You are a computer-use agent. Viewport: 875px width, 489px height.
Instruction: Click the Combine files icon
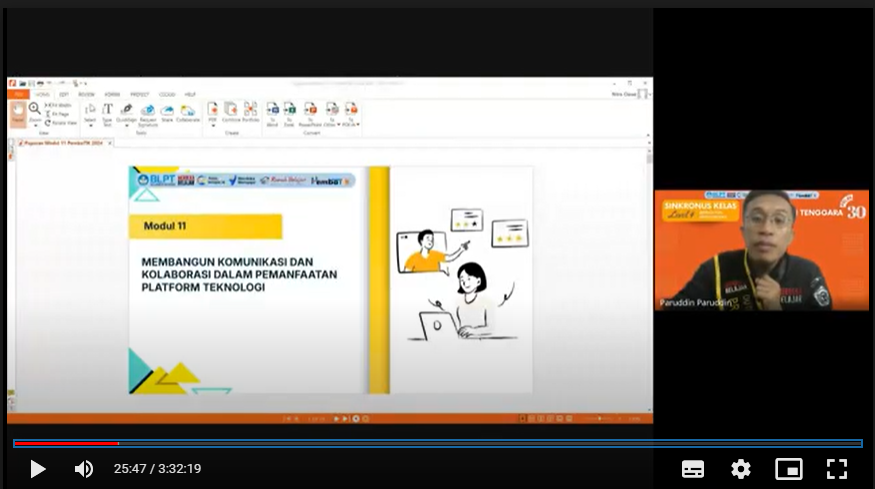[230, 112]
